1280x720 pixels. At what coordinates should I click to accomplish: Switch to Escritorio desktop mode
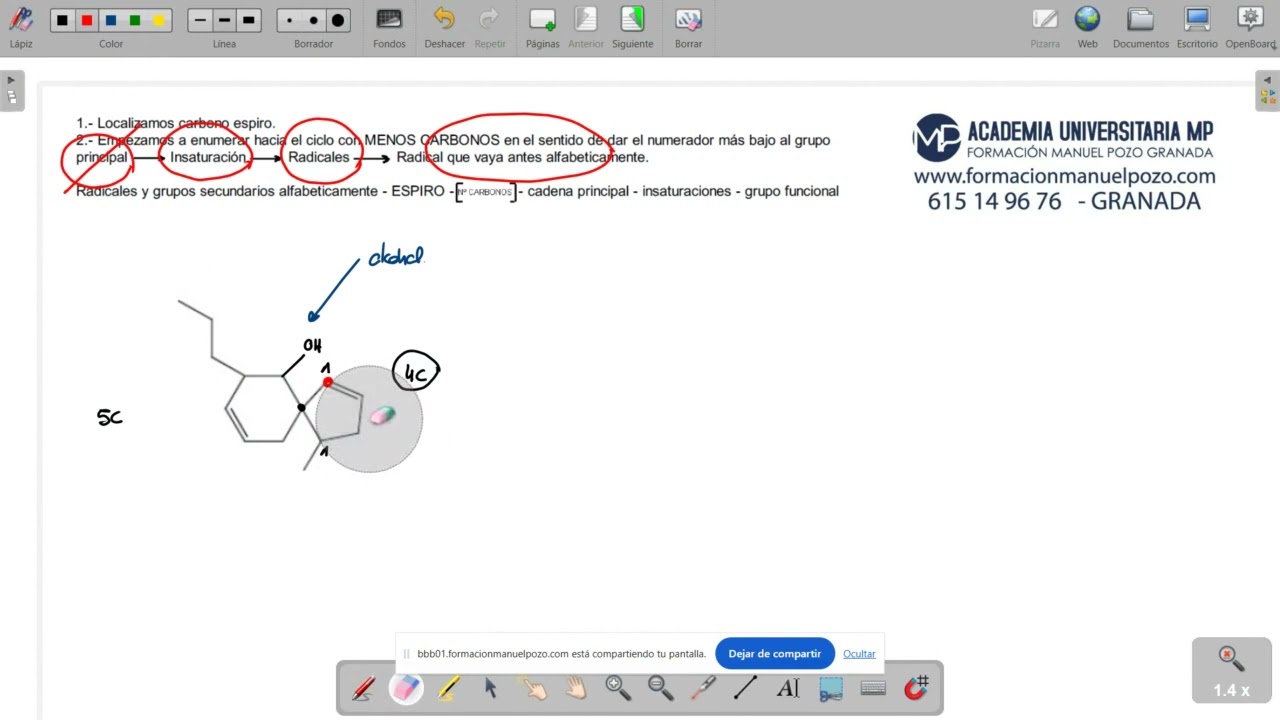point(1197,27)
